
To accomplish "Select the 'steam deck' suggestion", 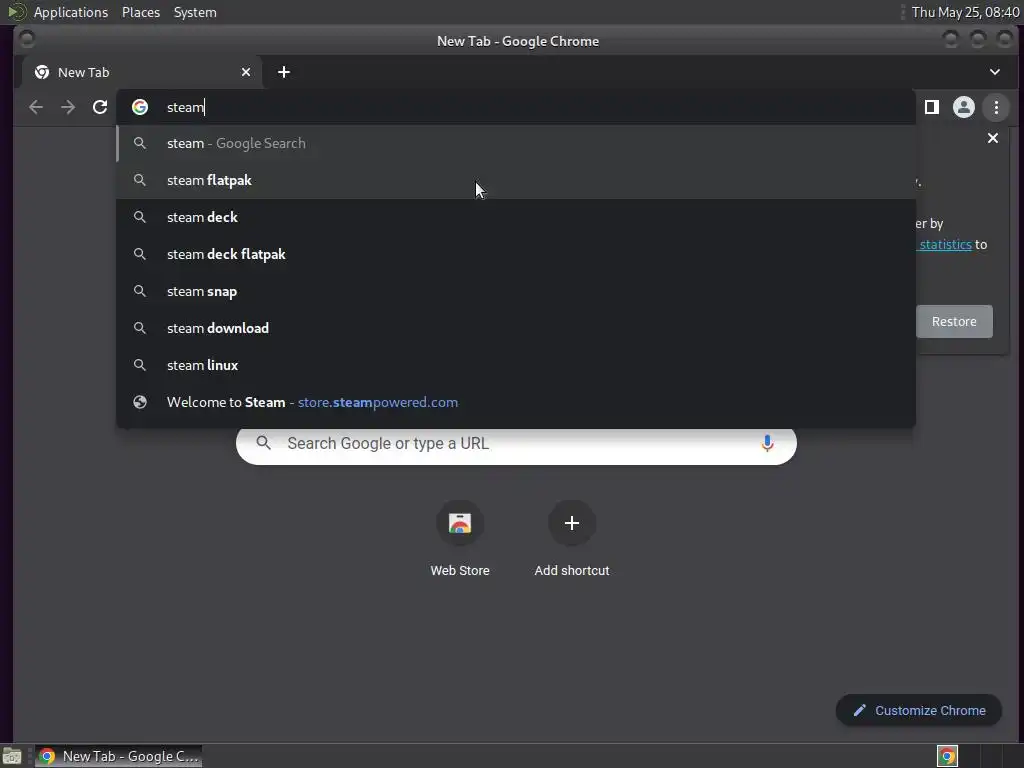I will tap(516, 217).
